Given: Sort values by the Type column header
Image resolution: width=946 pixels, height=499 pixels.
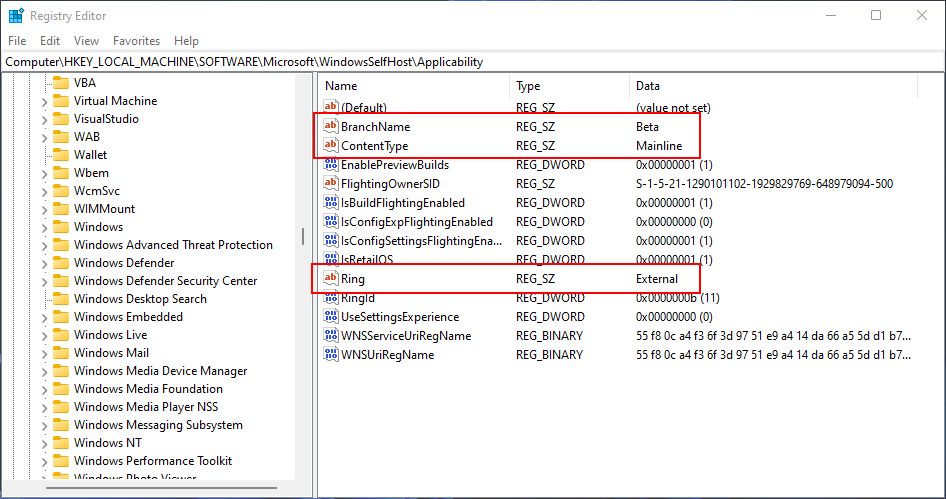Looking at the screenshot, I should tap(570, 86).
